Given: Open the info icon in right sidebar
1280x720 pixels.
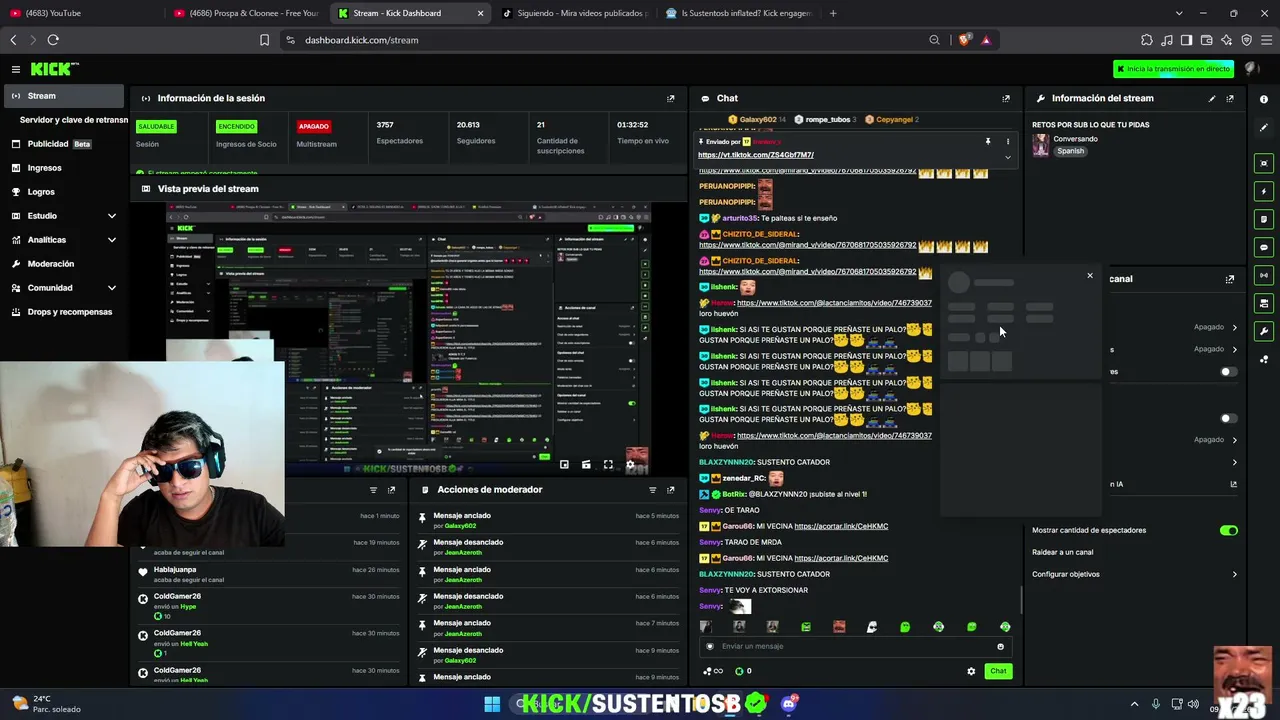Looking at the screenshot, I should pos(1264,99).
